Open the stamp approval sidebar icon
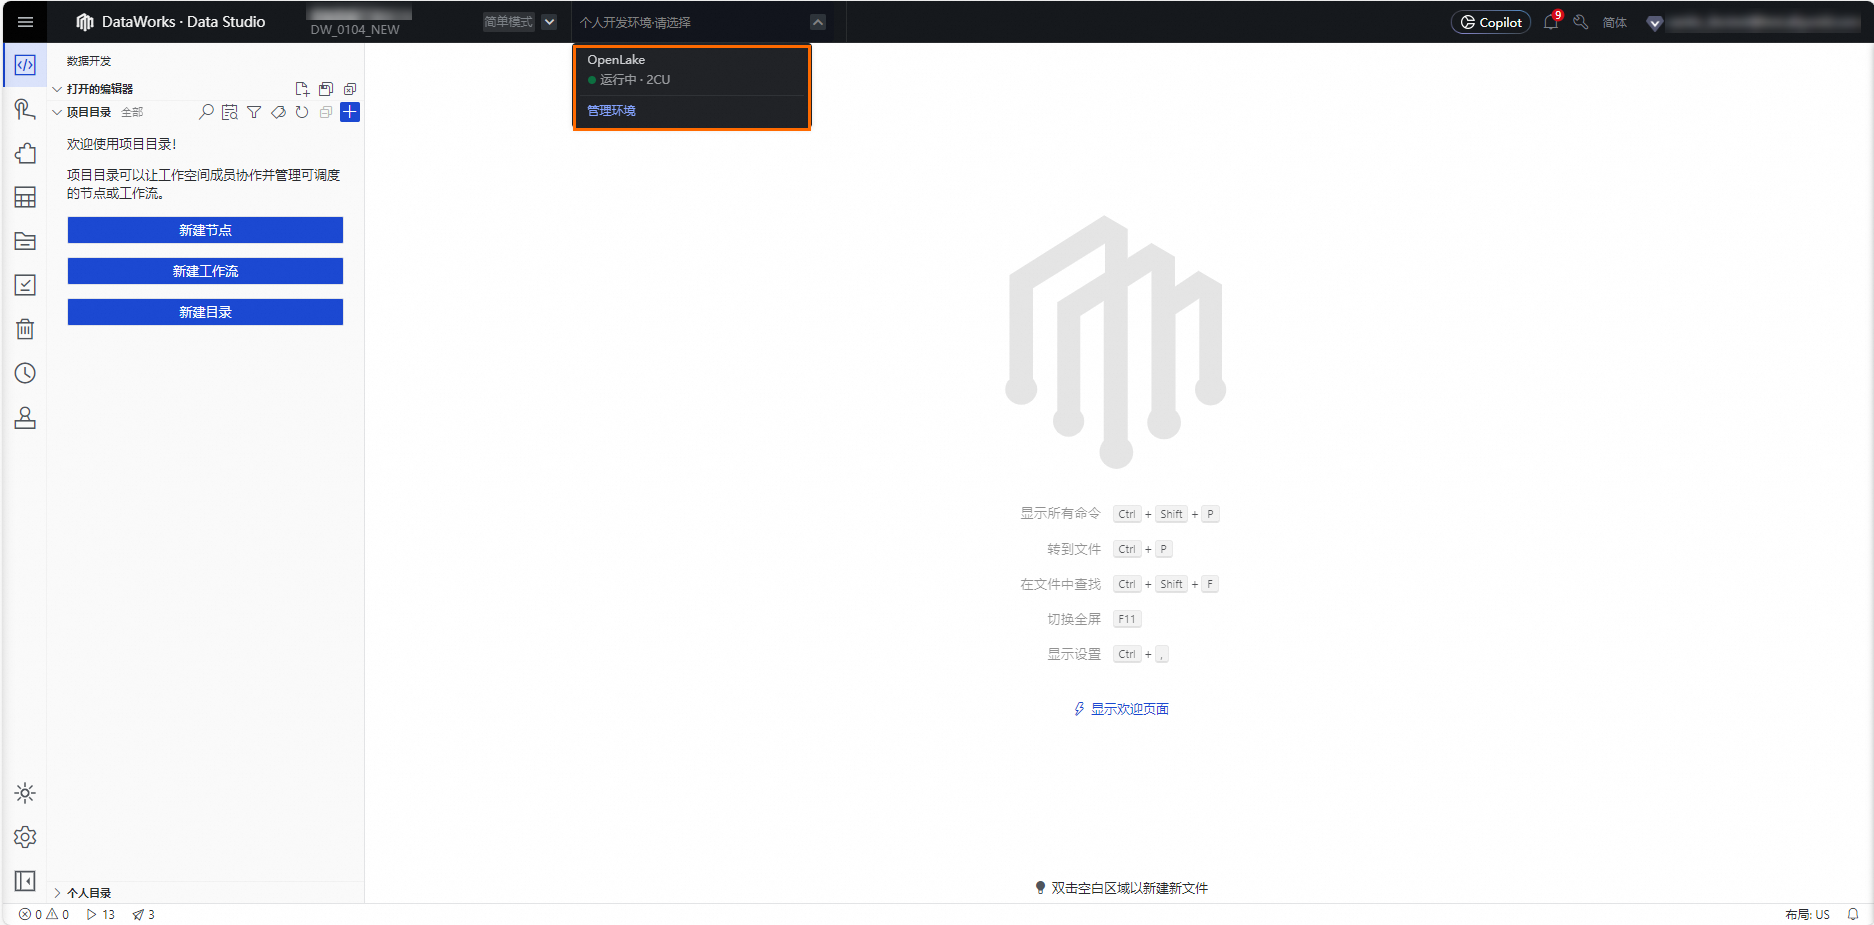Screen dimensions: 1874x925 pos(25,417)
